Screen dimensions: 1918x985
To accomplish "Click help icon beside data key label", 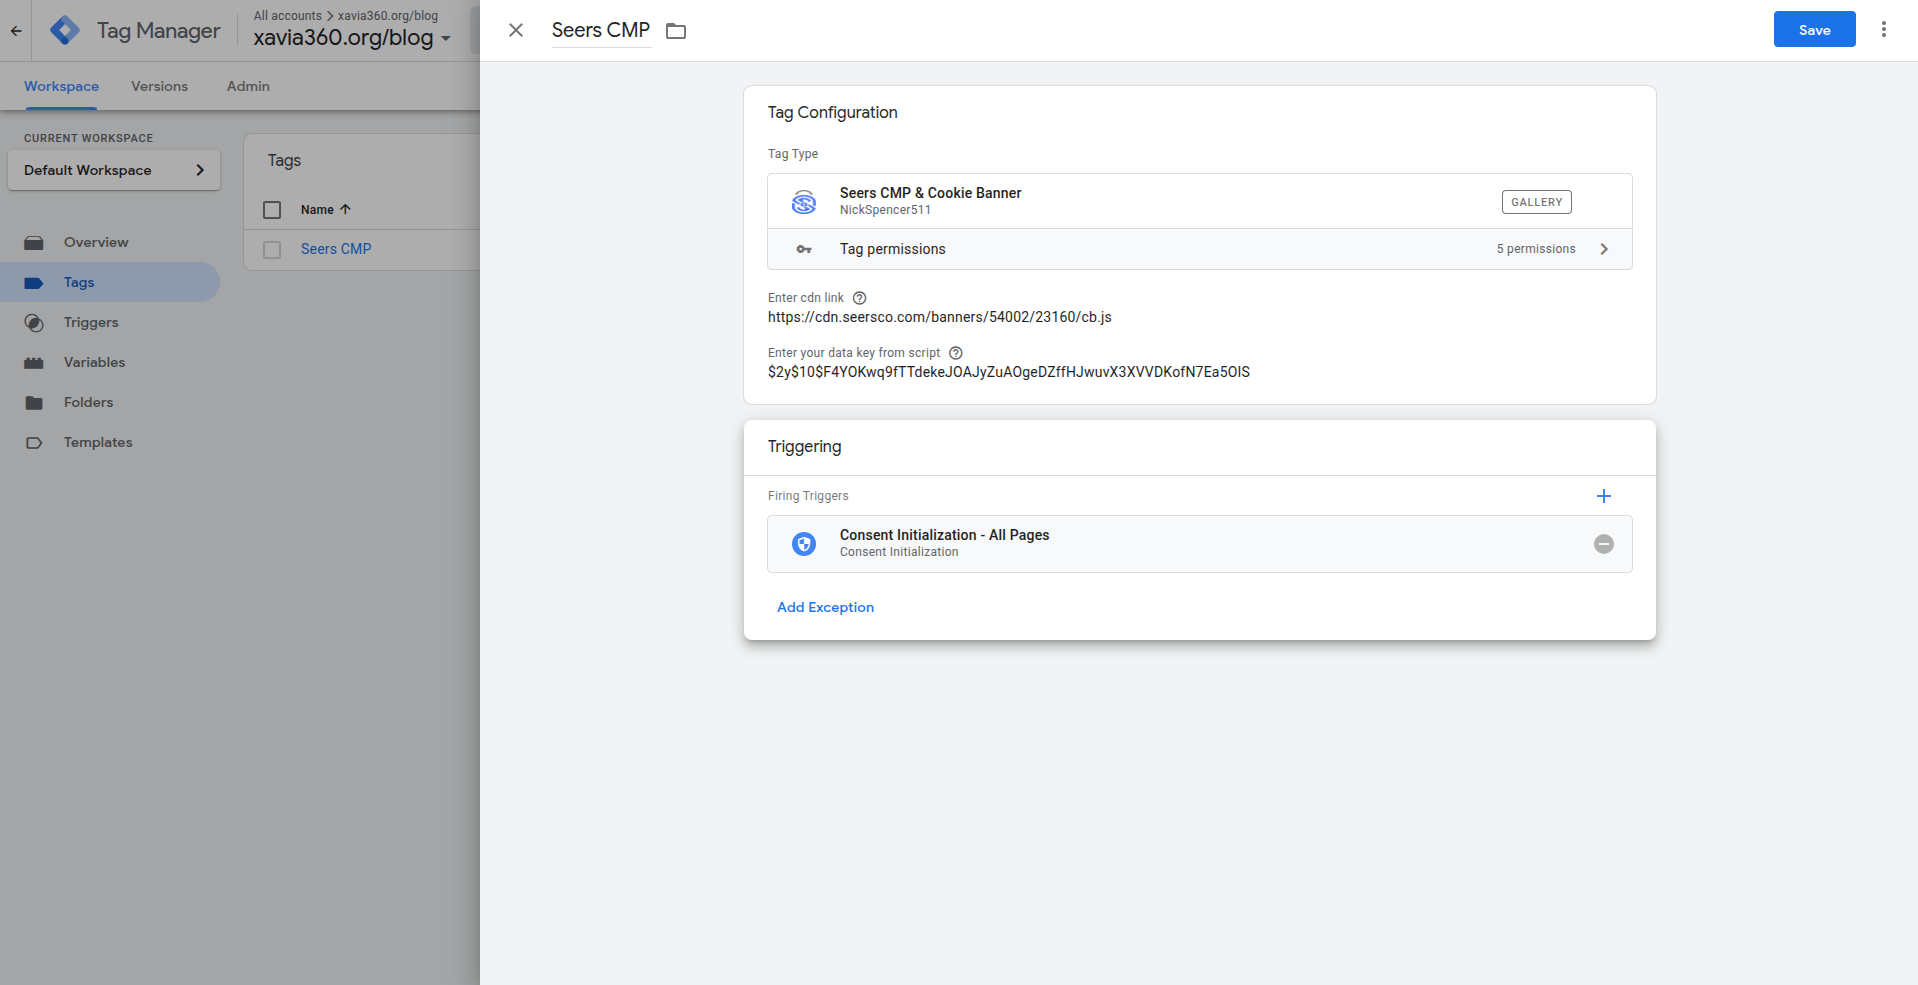I will click(955, 353).
